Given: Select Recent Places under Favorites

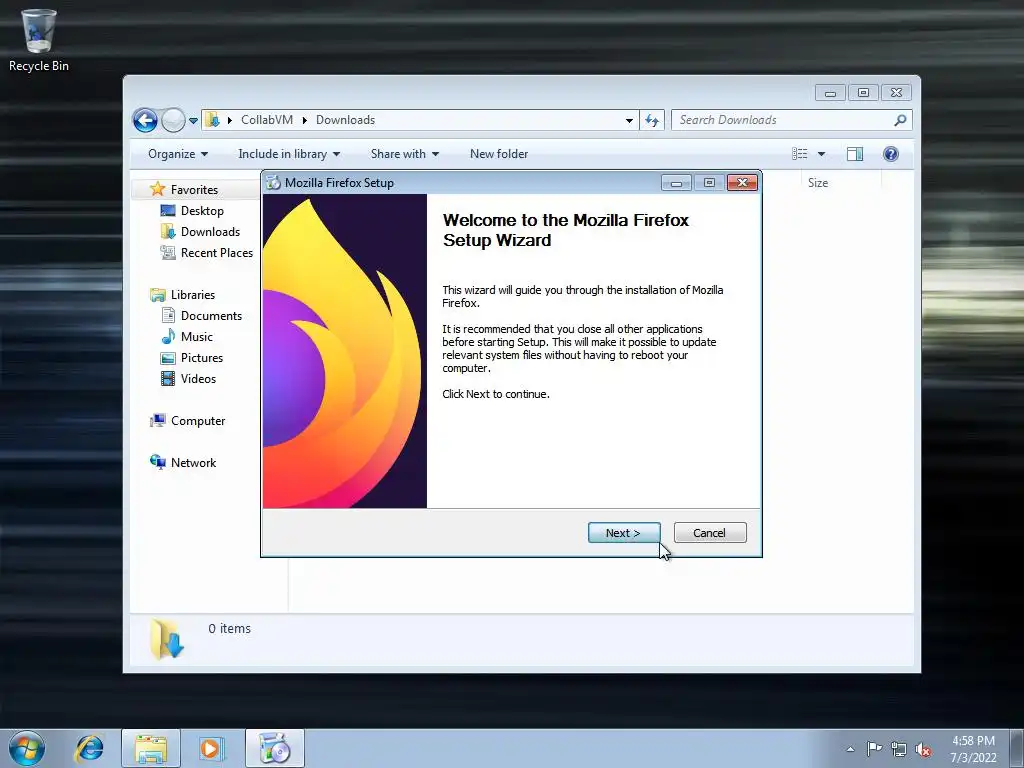Looking at the screenshot, I should (x=216, y=253).
